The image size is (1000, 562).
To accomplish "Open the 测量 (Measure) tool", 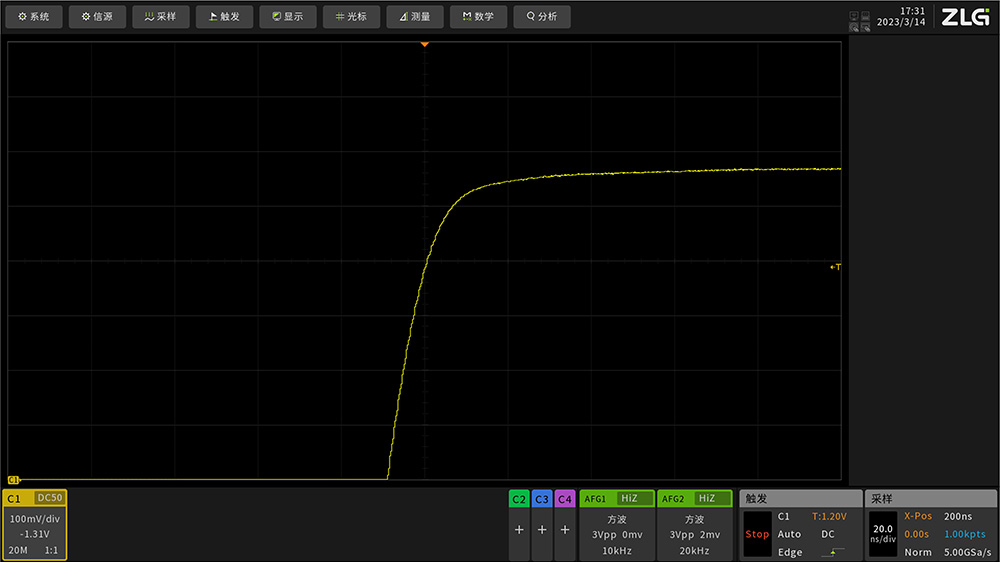I will click(x=414, y=17).
